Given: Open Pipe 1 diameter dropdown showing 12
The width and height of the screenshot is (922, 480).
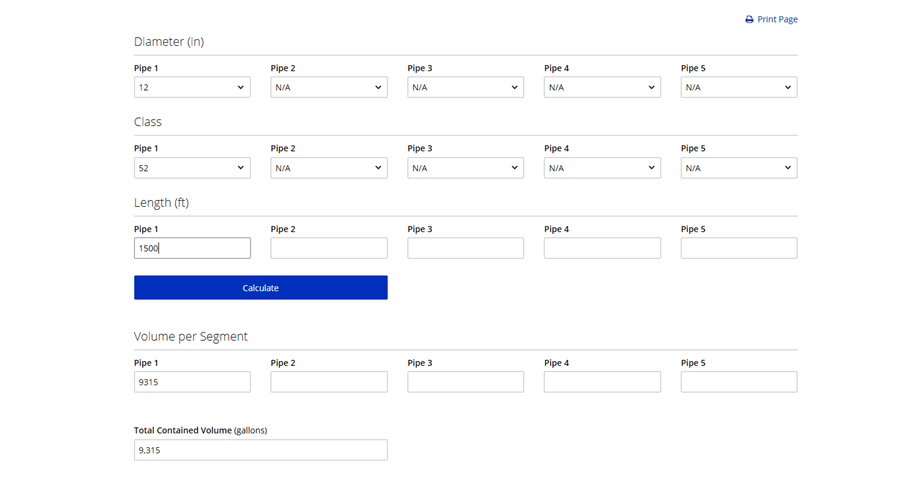Looking at the screenshot, I should pyautogui.click(x=192, y=88).
